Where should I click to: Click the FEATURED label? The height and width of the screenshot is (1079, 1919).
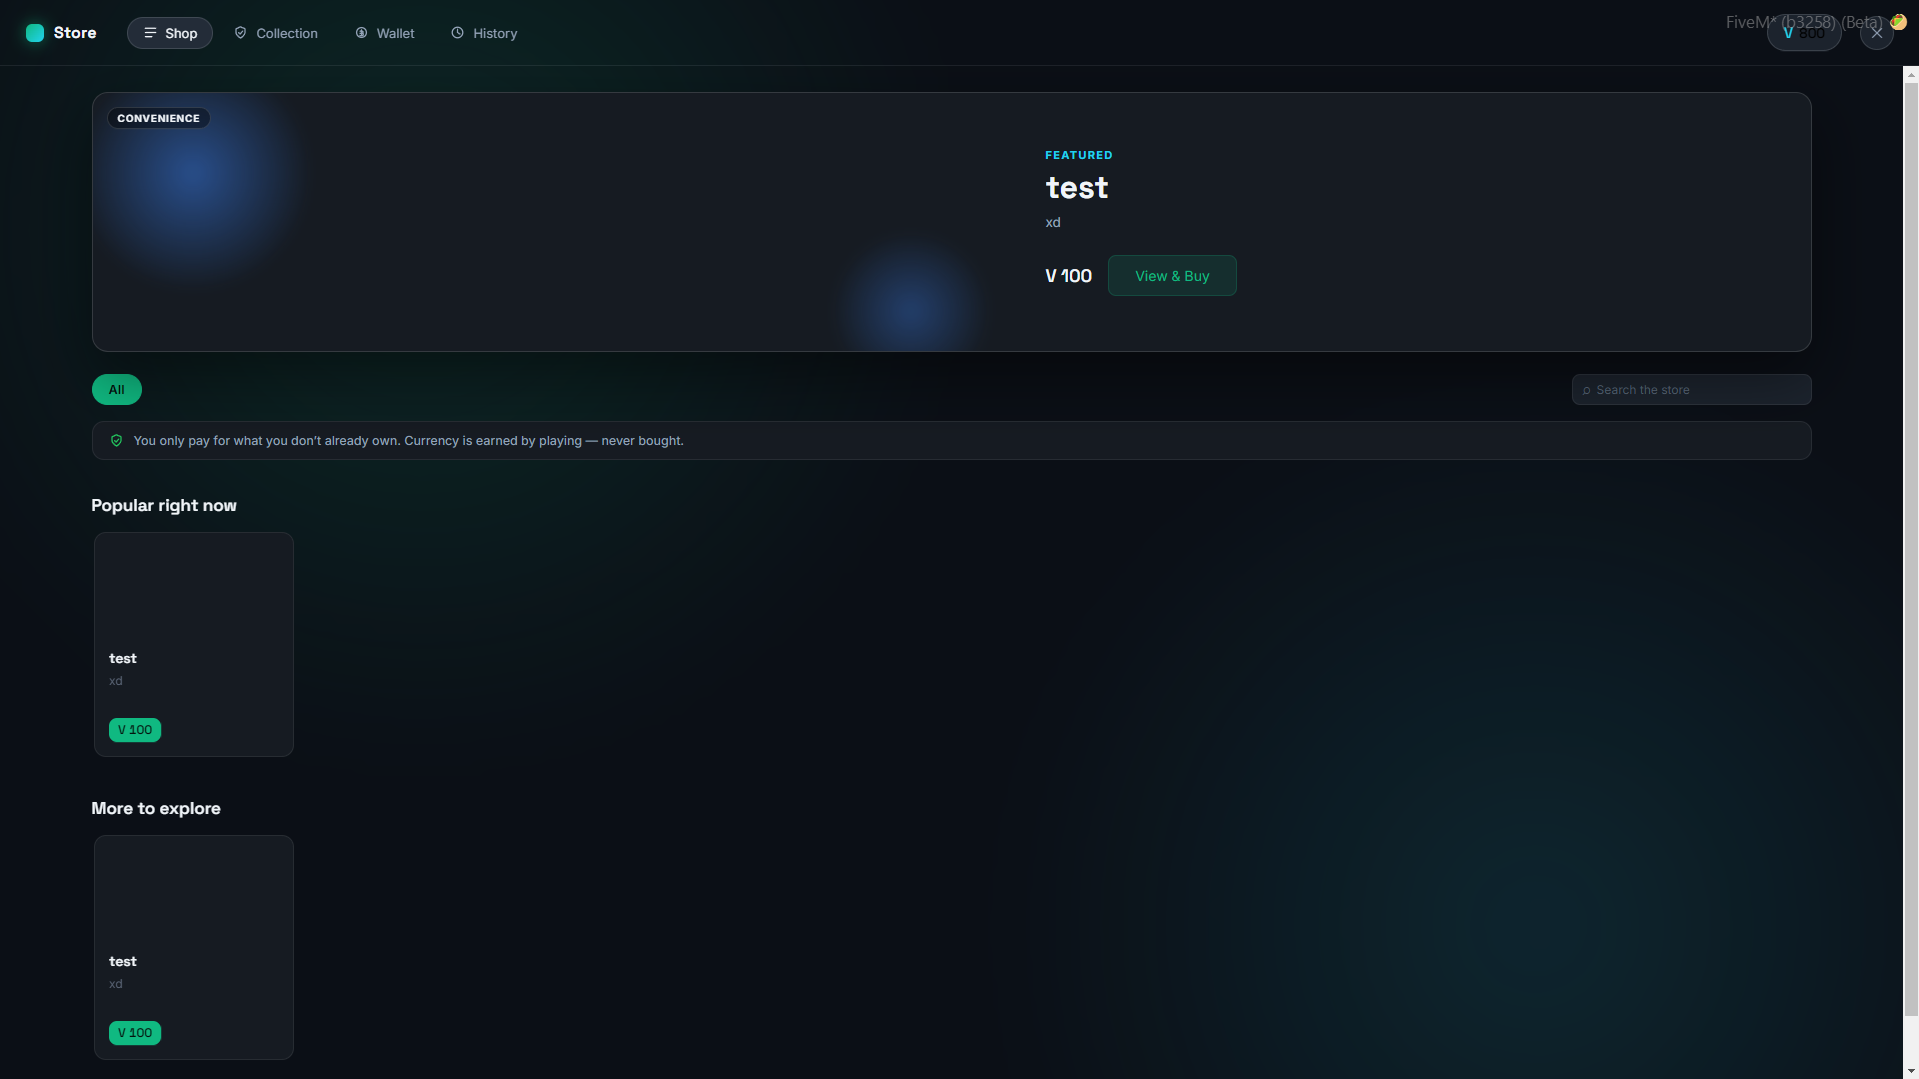[x=1079, y=155]
